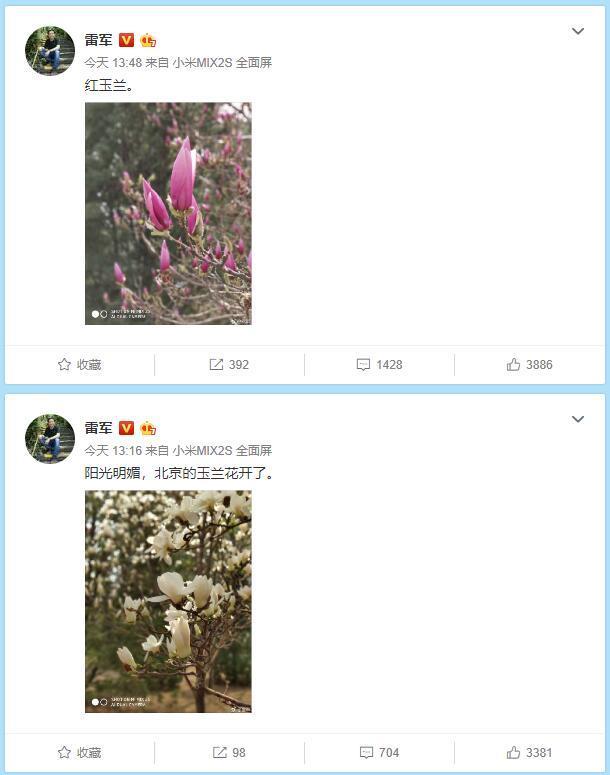610x775 pixels.
Task: Expand the options chevron on the 玉兰花 post
Action: point(578,419)
